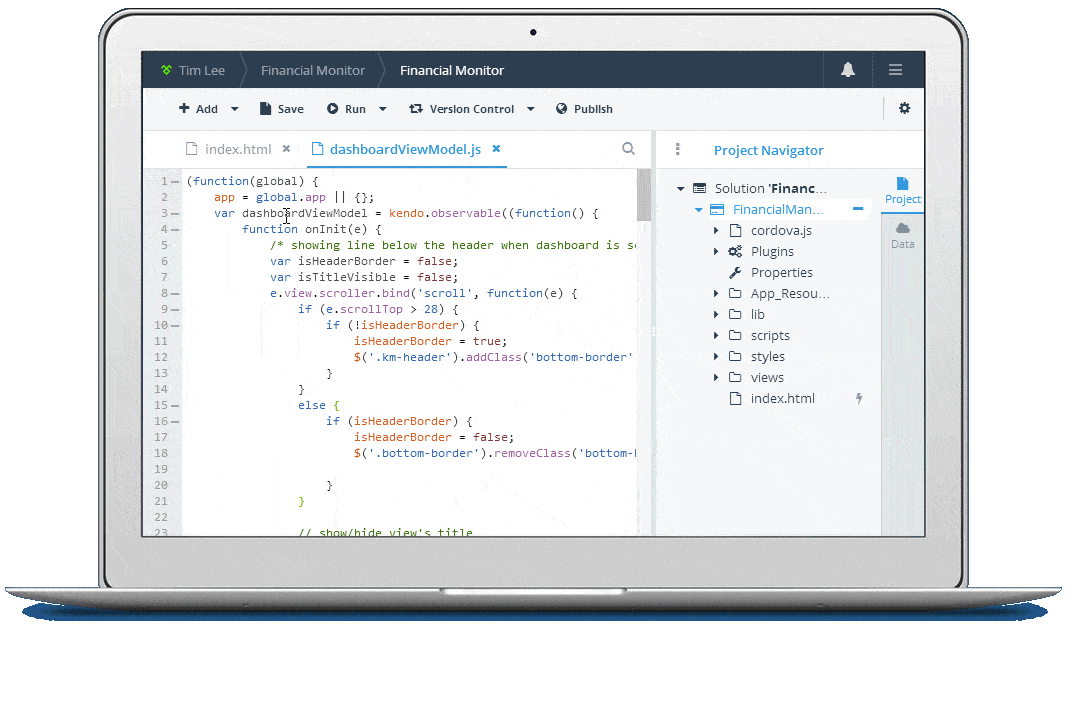Select index.html in Project Navigator
1075x728 pixels.
[782, 399]
